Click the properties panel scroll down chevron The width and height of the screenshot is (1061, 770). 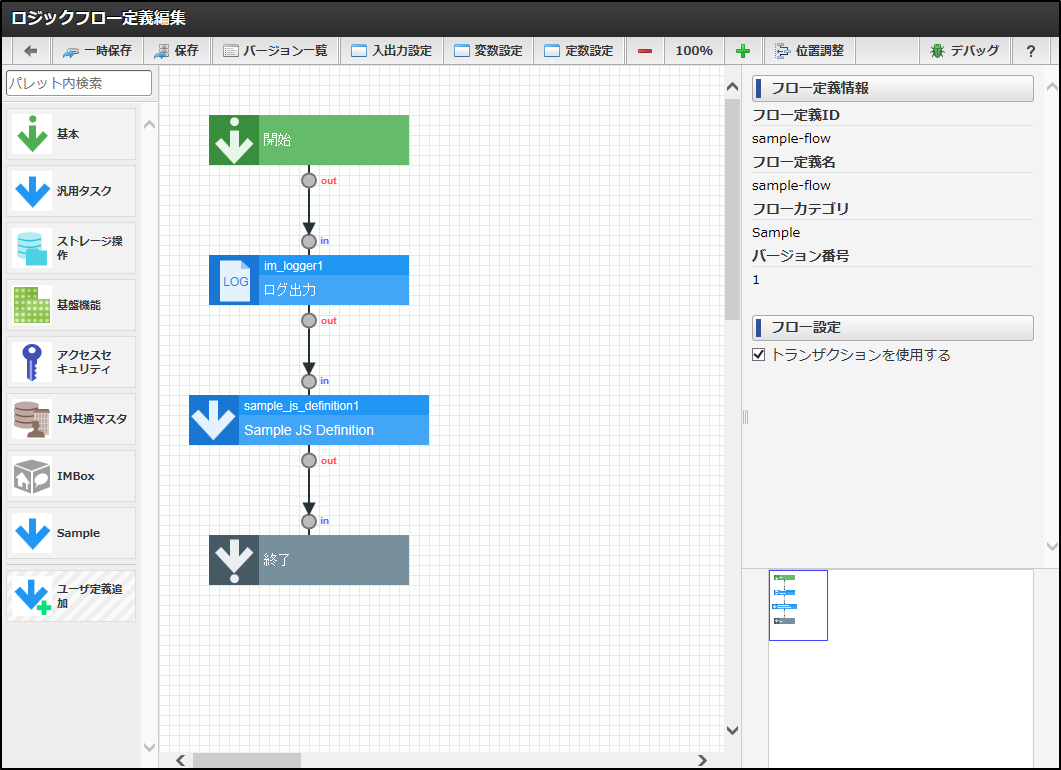coord(1052,546)
